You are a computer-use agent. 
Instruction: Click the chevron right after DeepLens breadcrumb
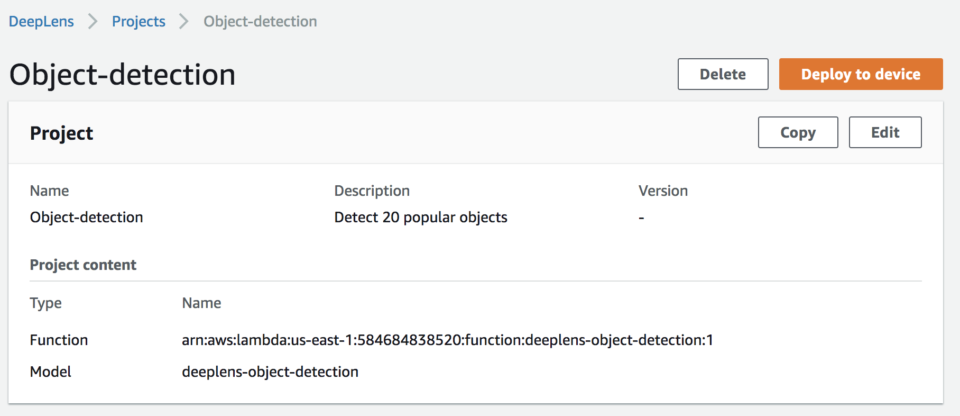[x=93, y=21]
